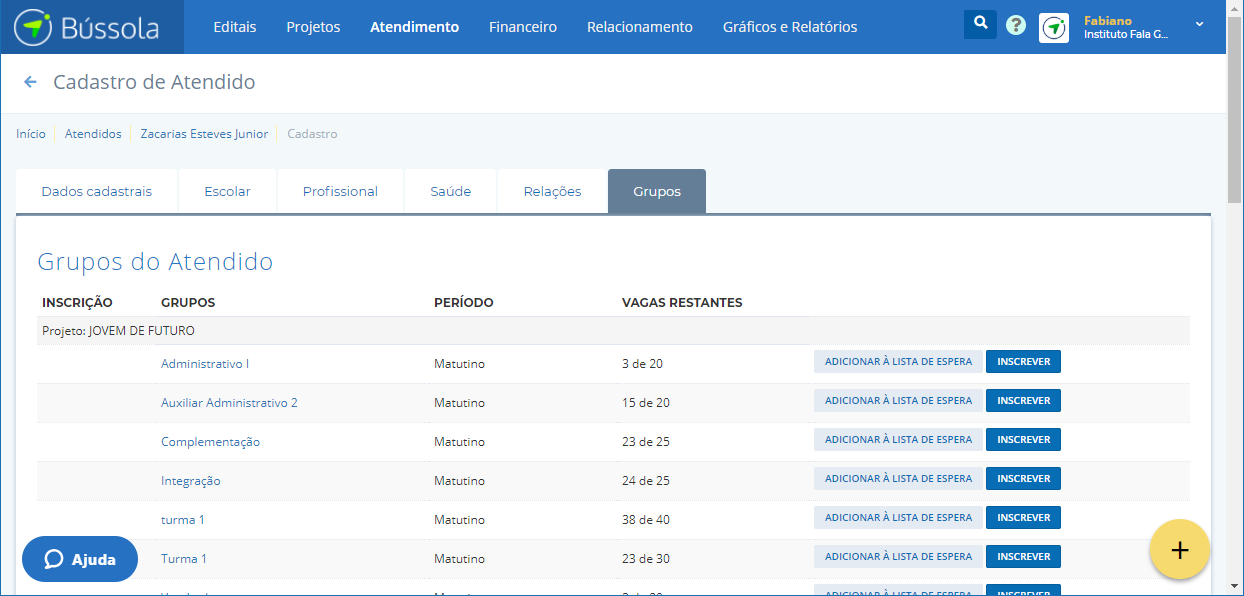Open the search magnifier icon
Image resolution: width=1244 pixels, height=596 pixels.
[x=980, y=24]
